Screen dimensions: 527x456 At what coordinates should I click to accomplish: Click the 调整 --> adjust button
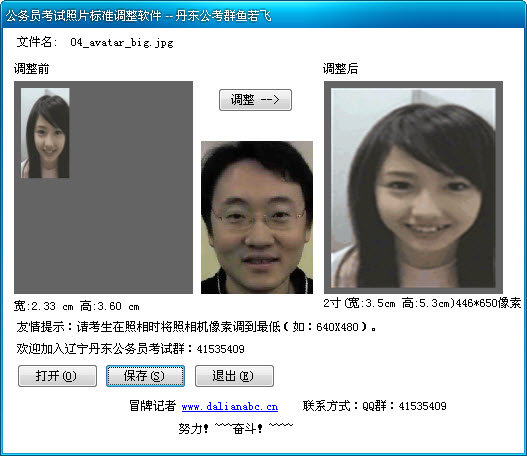tap(255, 100)
